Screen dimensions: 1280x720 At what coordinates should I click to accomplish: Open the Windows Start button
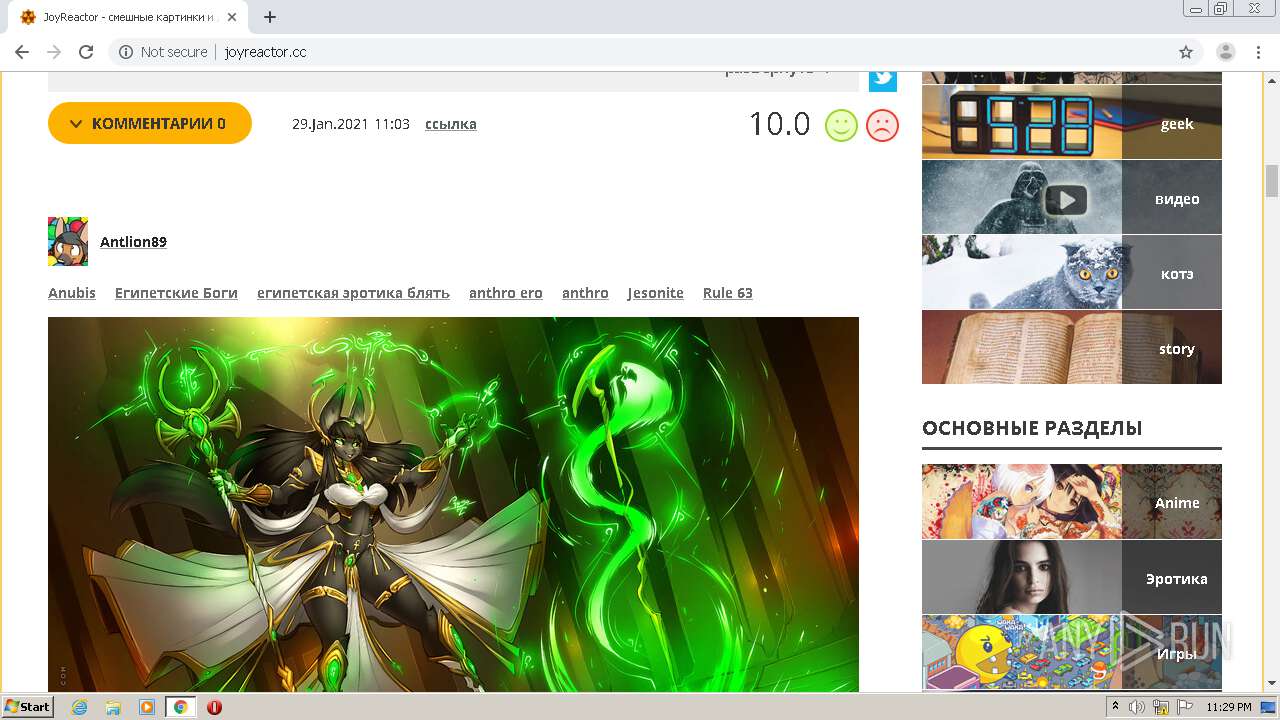(x=27, y=707)
